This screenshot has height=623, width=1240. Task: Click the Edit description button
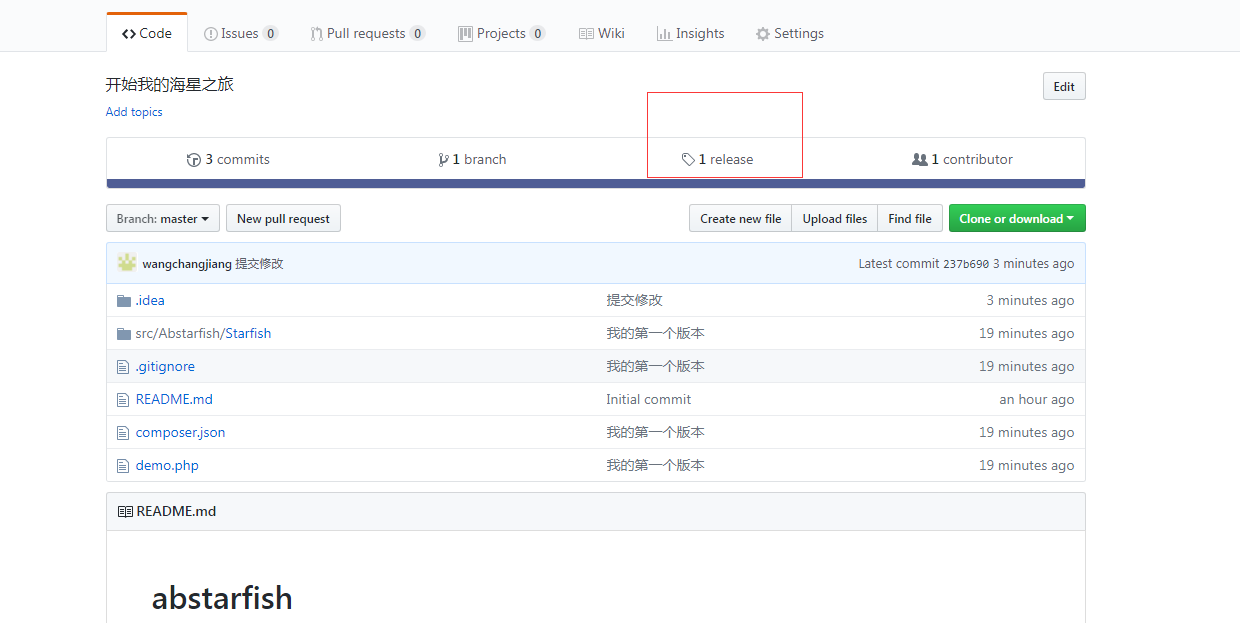[1064, 86]
